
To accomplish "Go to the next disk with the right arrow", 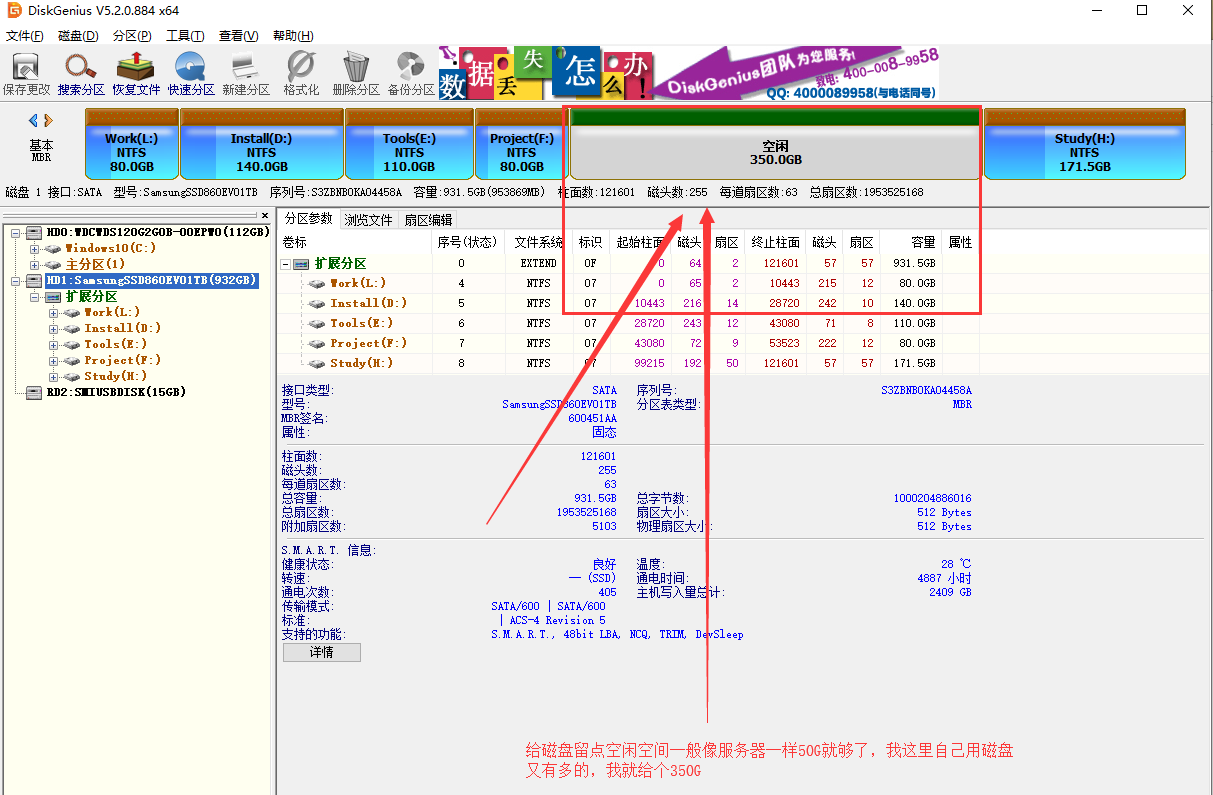I will point(48,121).
